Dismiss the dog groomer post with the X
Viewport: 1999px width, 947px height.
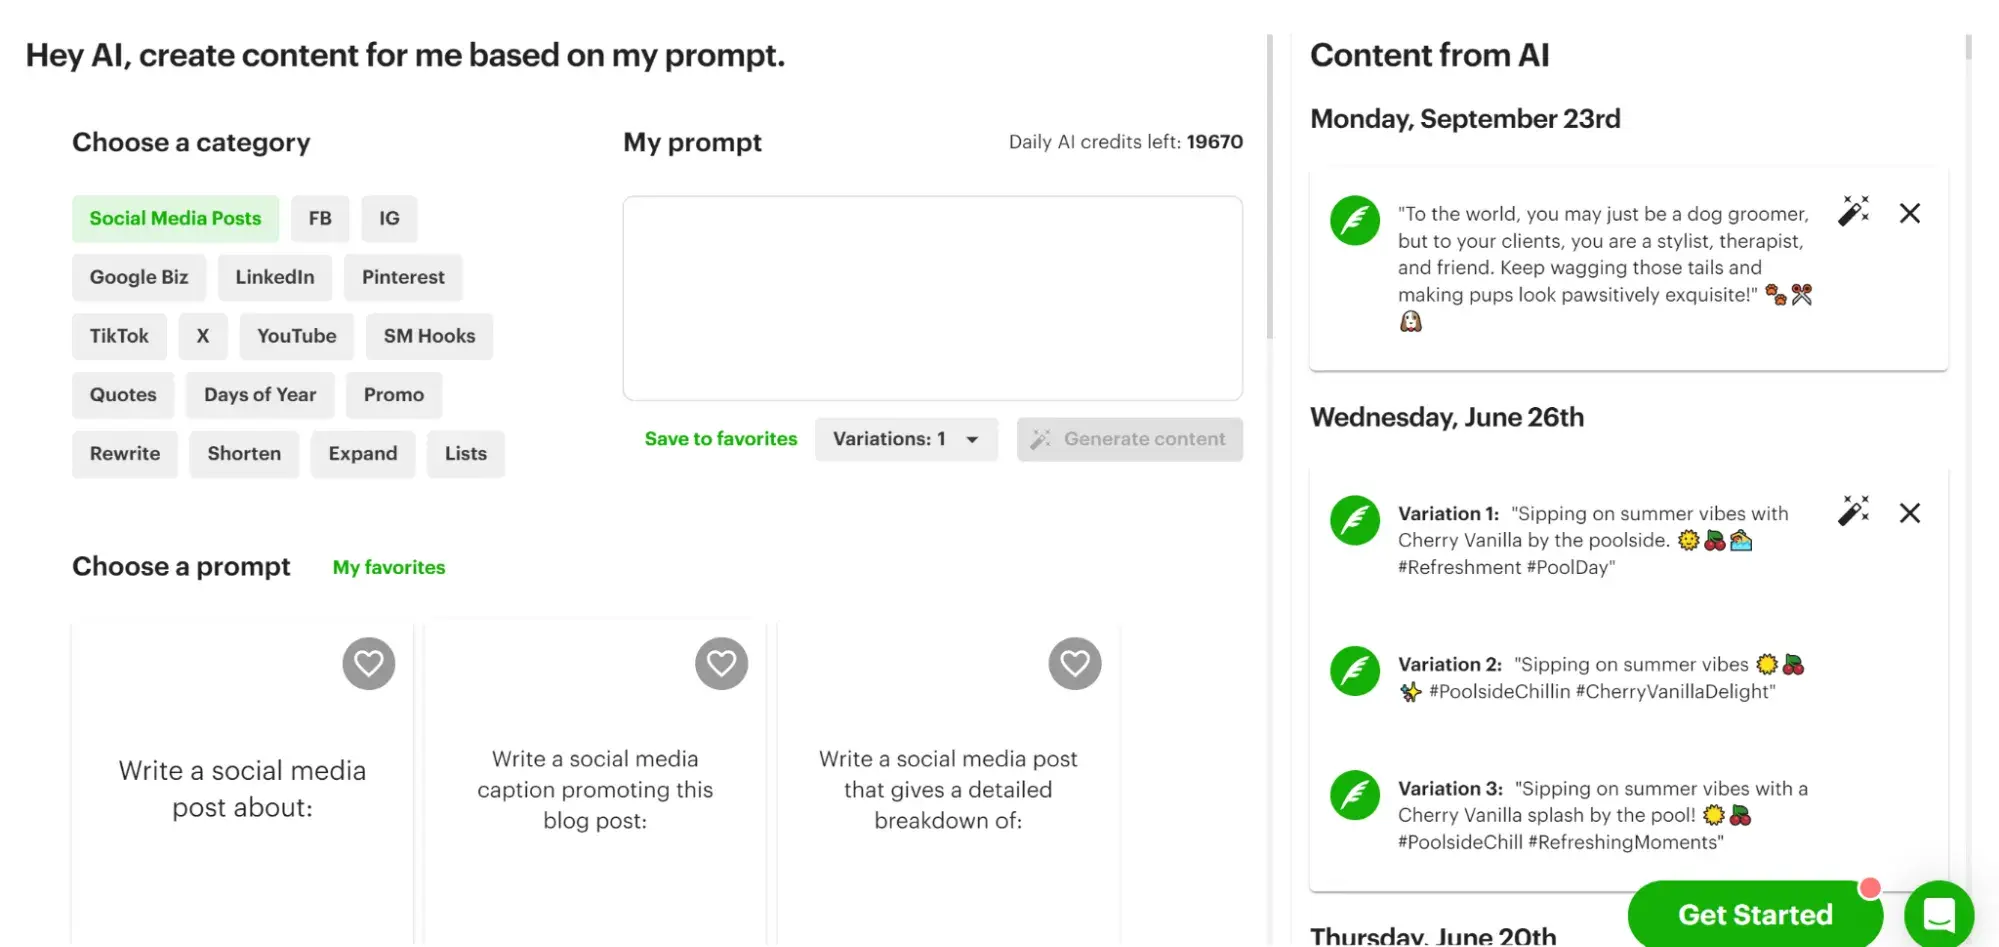coord(1910,213)
